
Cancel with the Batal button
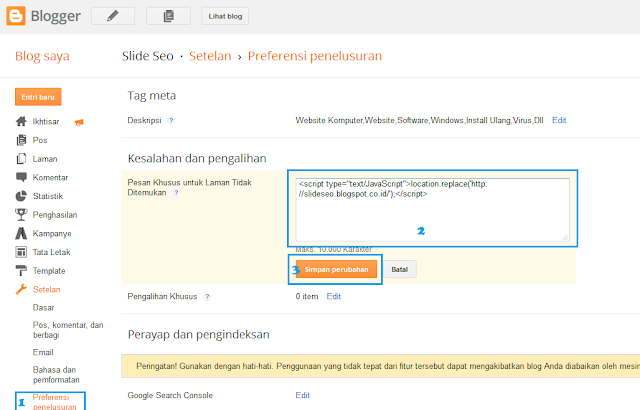coord(400,269)
